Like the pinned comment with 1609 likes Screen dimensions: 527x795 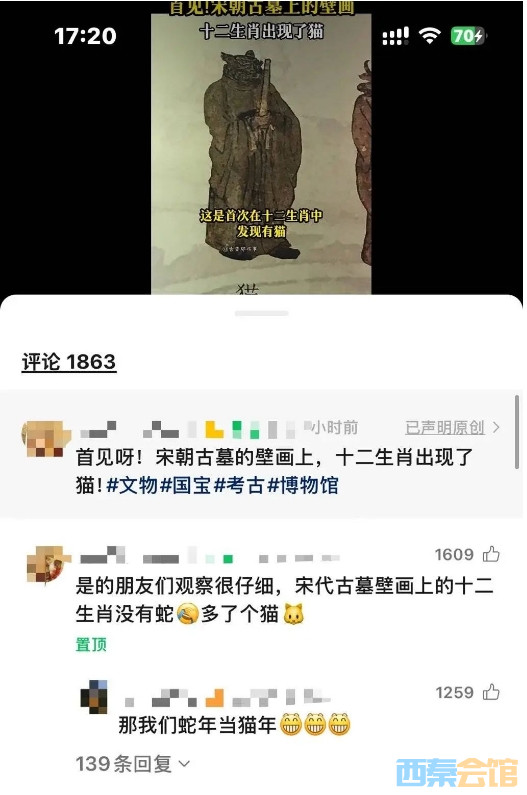click(x=490, y=554)
